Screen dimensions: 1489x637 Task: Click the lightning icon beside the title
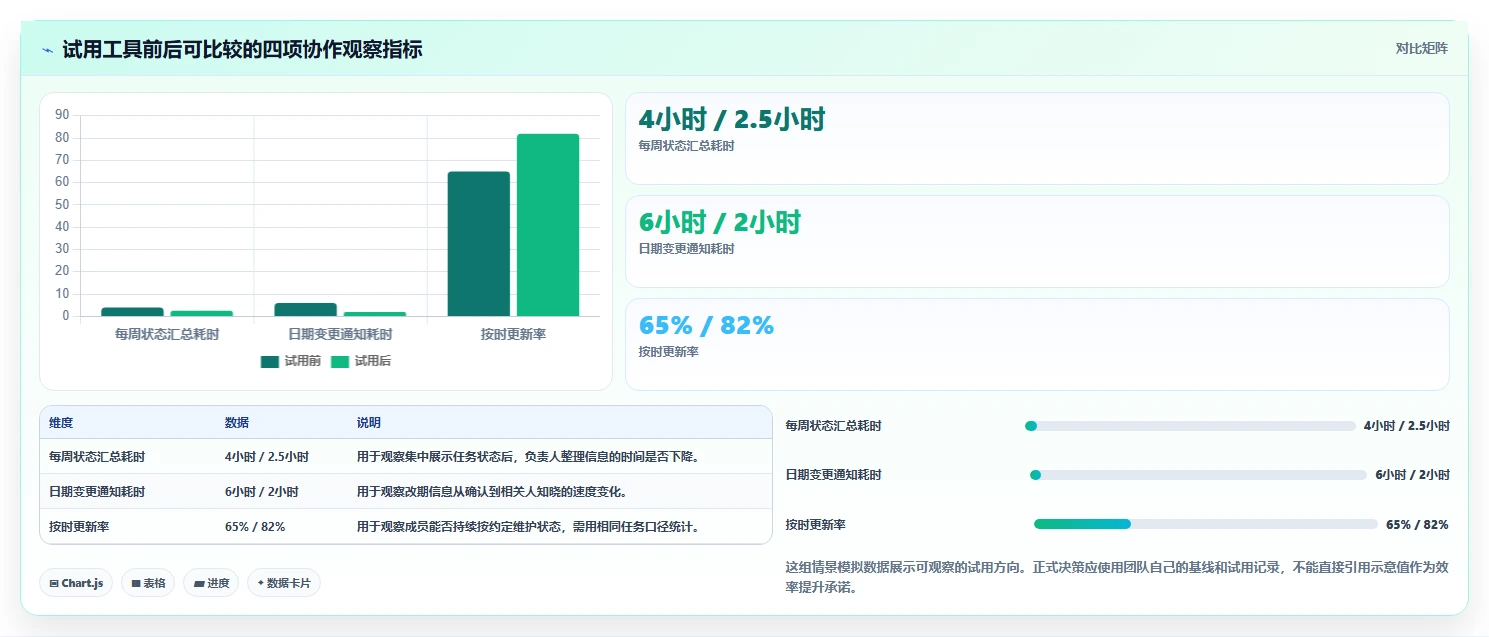48,50
